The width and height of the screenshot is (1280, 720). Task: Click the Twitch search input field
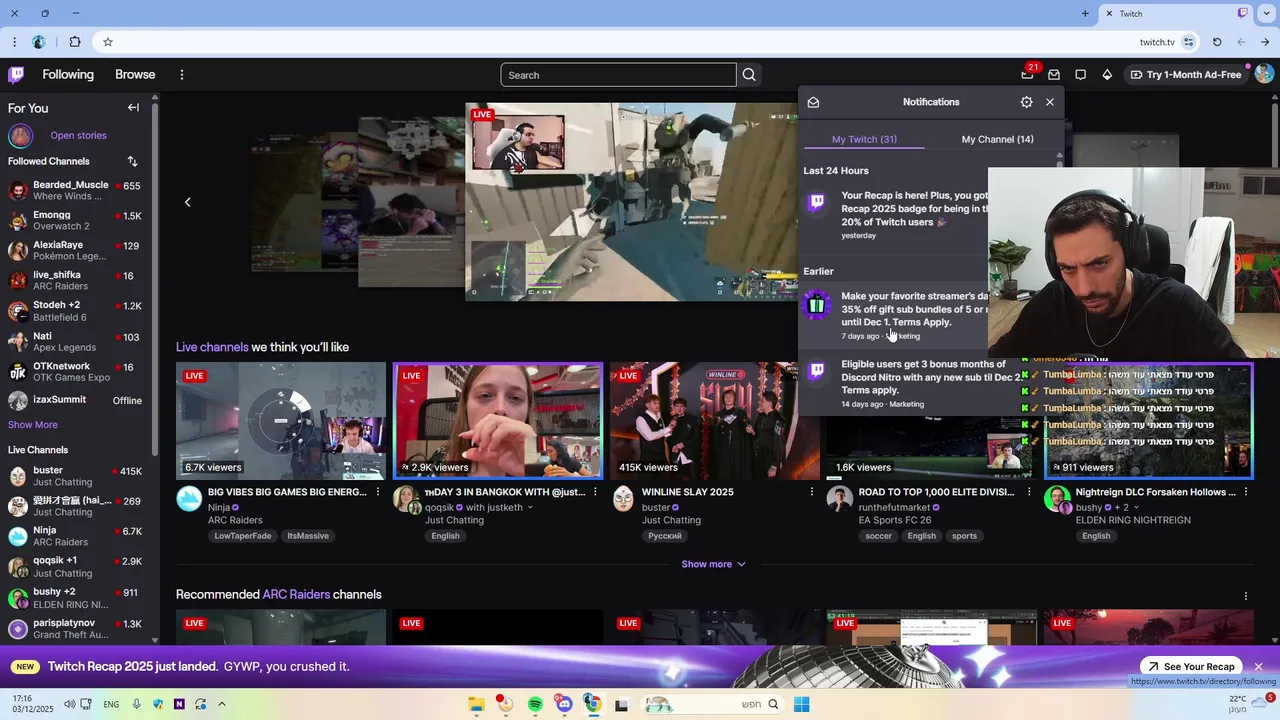(618, 75)
